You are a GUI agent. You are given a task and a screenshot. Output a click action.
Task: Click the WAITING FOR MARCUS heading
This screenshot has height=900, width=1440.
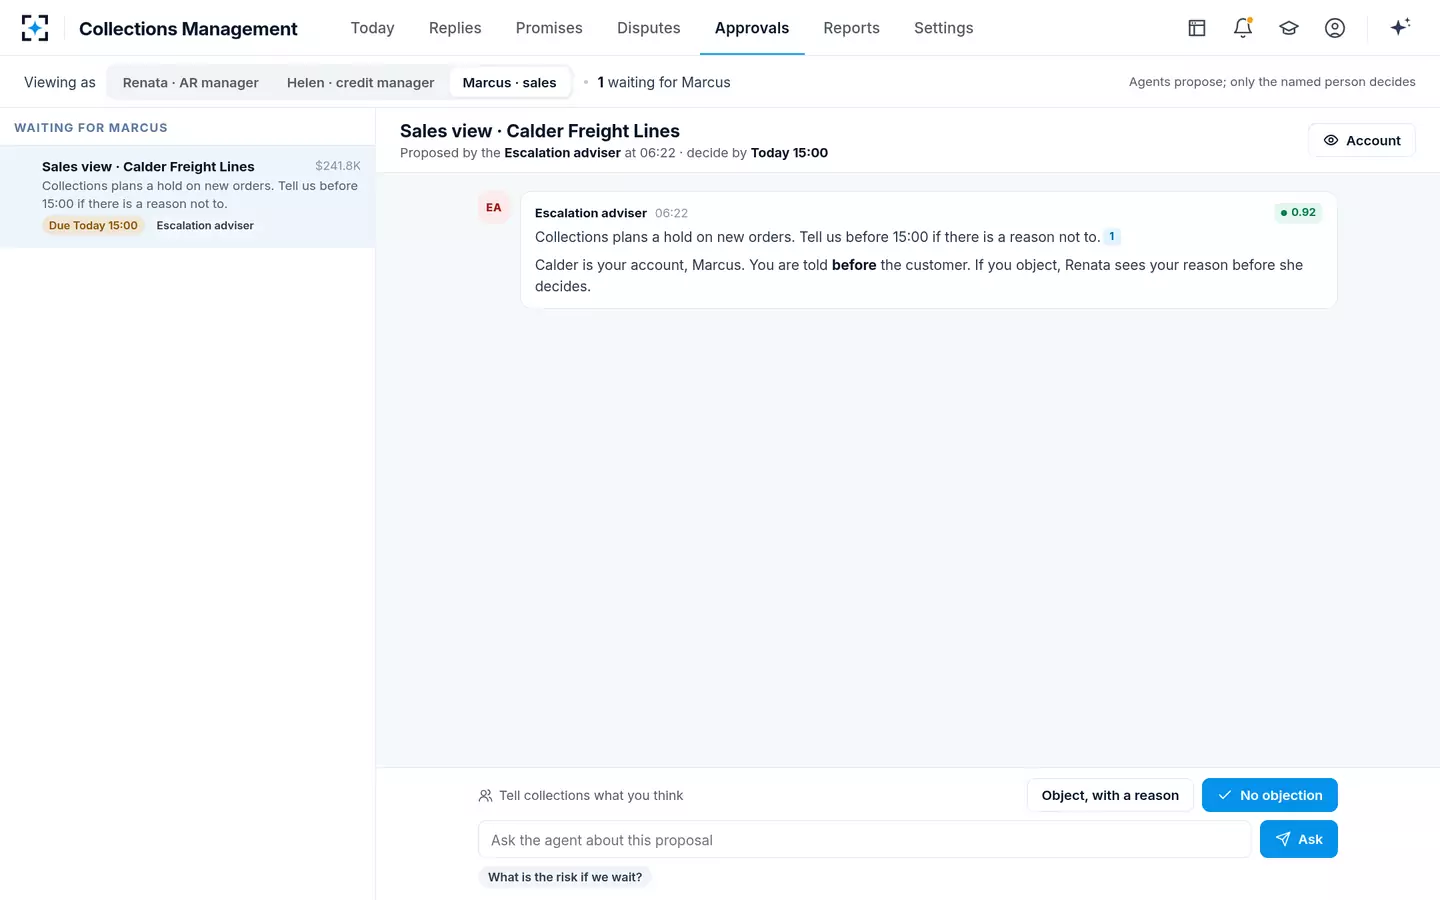pyautogui.click(x=91, y=128)
